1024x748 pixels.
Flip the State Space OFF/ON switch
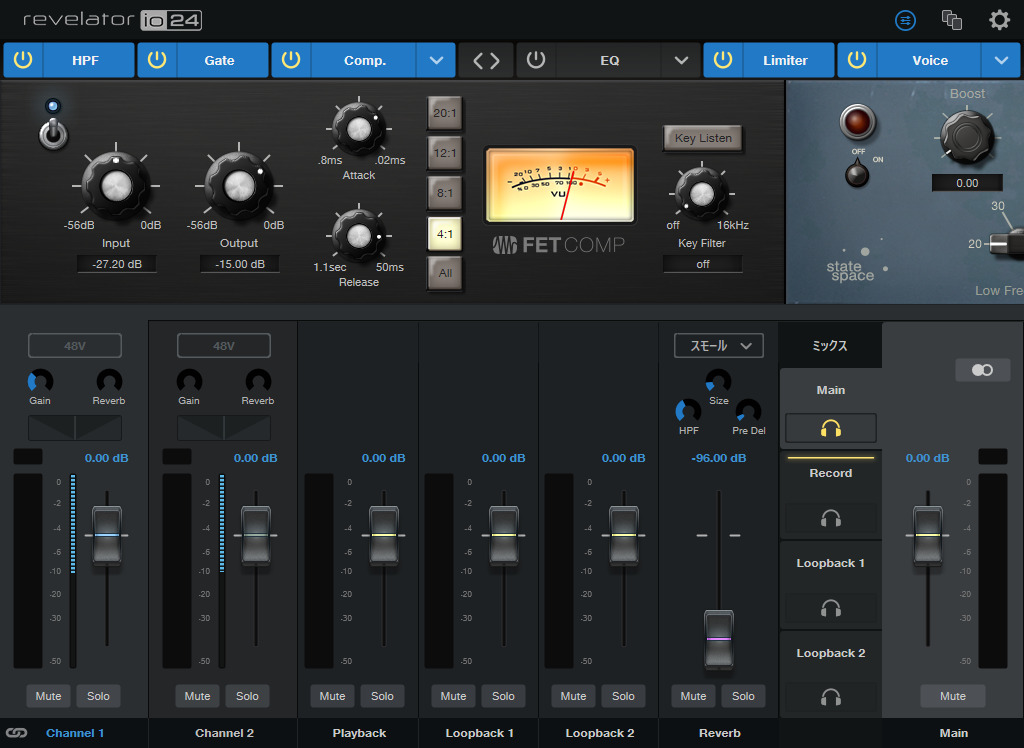click(857, 174)
